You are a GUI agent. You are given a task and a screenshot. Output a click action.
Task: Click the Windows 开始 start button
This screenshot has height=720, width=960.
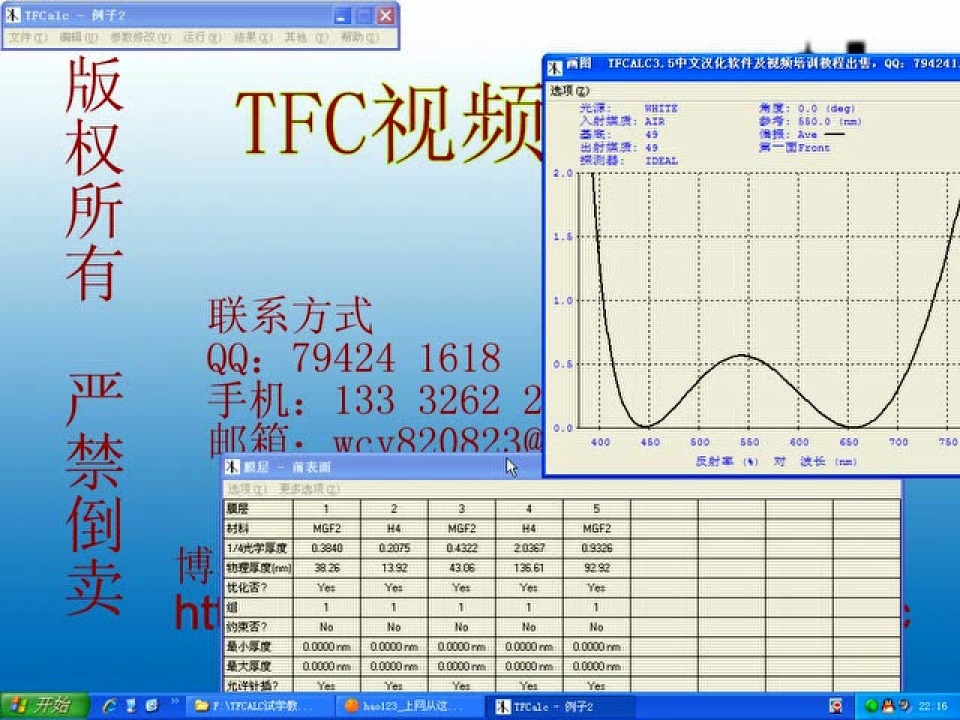coord(45,706)
